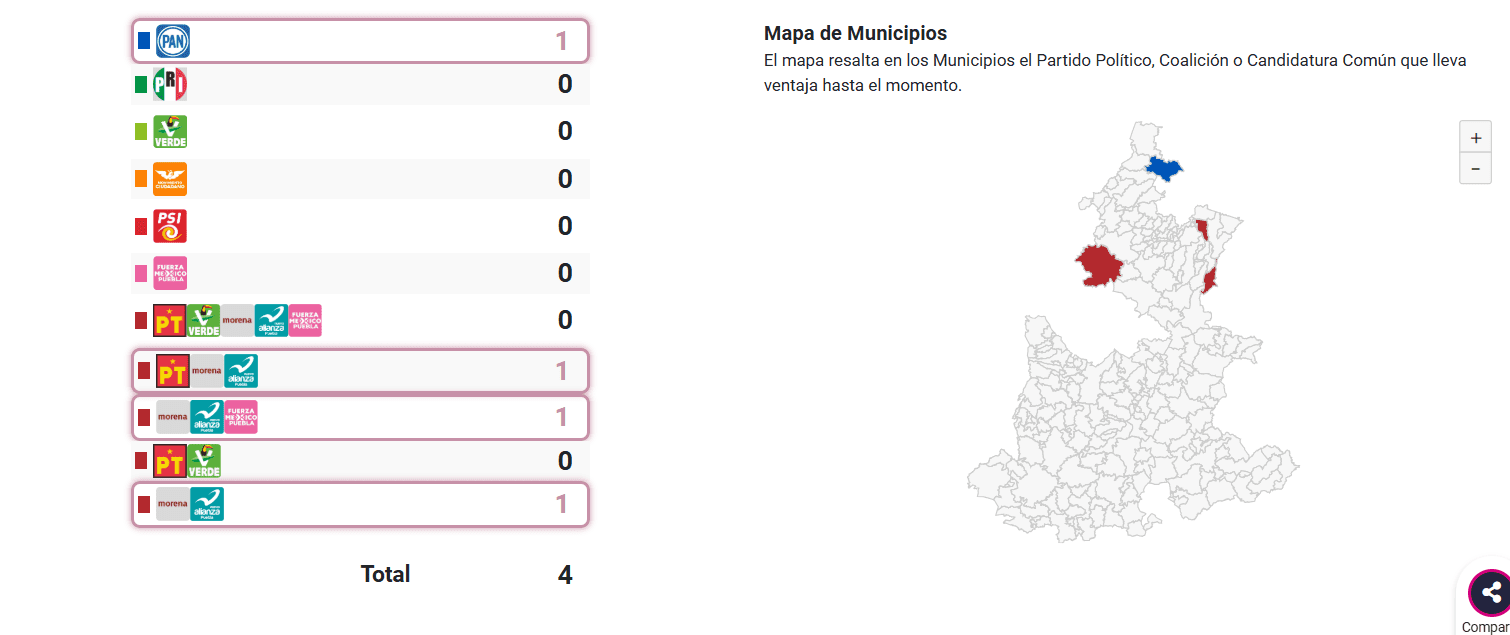The height and width of the screenshot is (635, 1510).
Task: Click Fuerza por México logo in Morena-Alianza-Fuerza row
Action: point(241,417)
